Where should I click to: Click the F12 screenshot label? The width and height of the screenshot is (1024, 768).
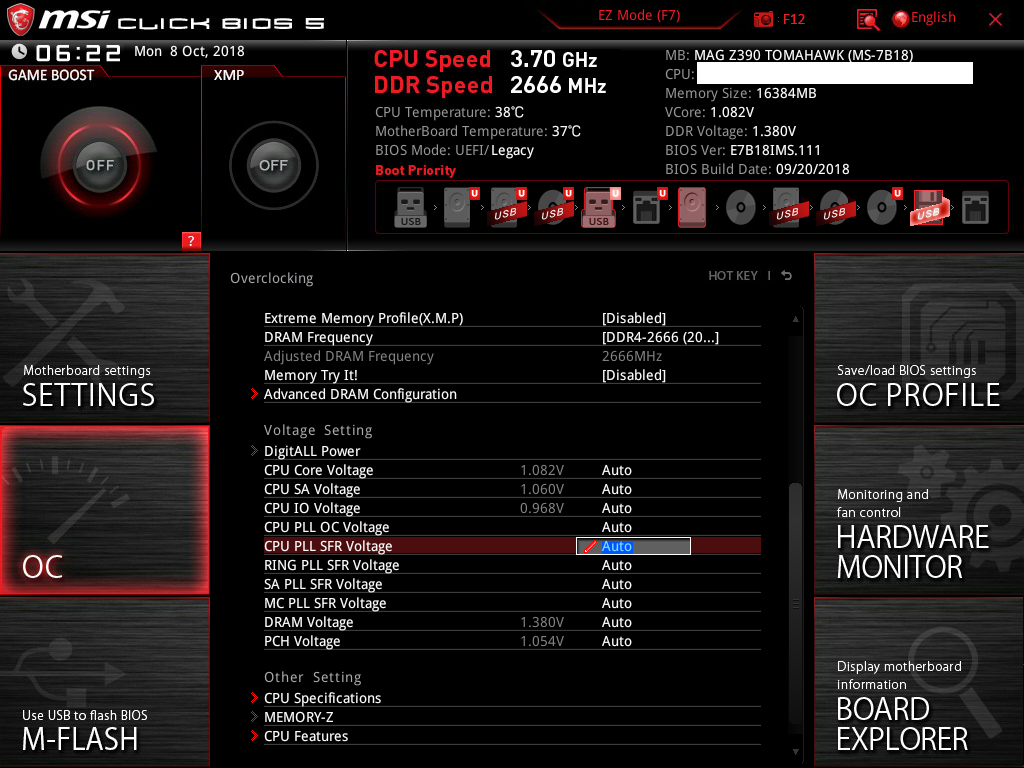coord(793,19)
